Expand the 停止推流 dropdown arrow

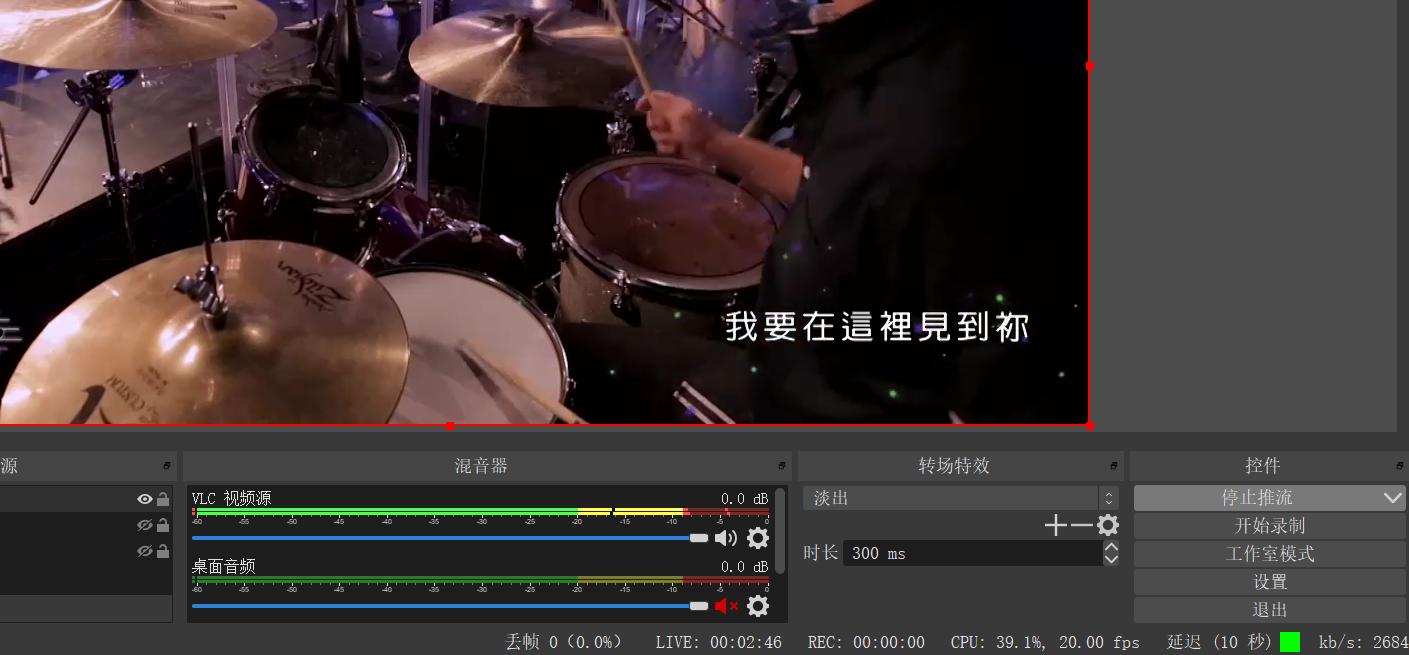[x=1393, y=498]
